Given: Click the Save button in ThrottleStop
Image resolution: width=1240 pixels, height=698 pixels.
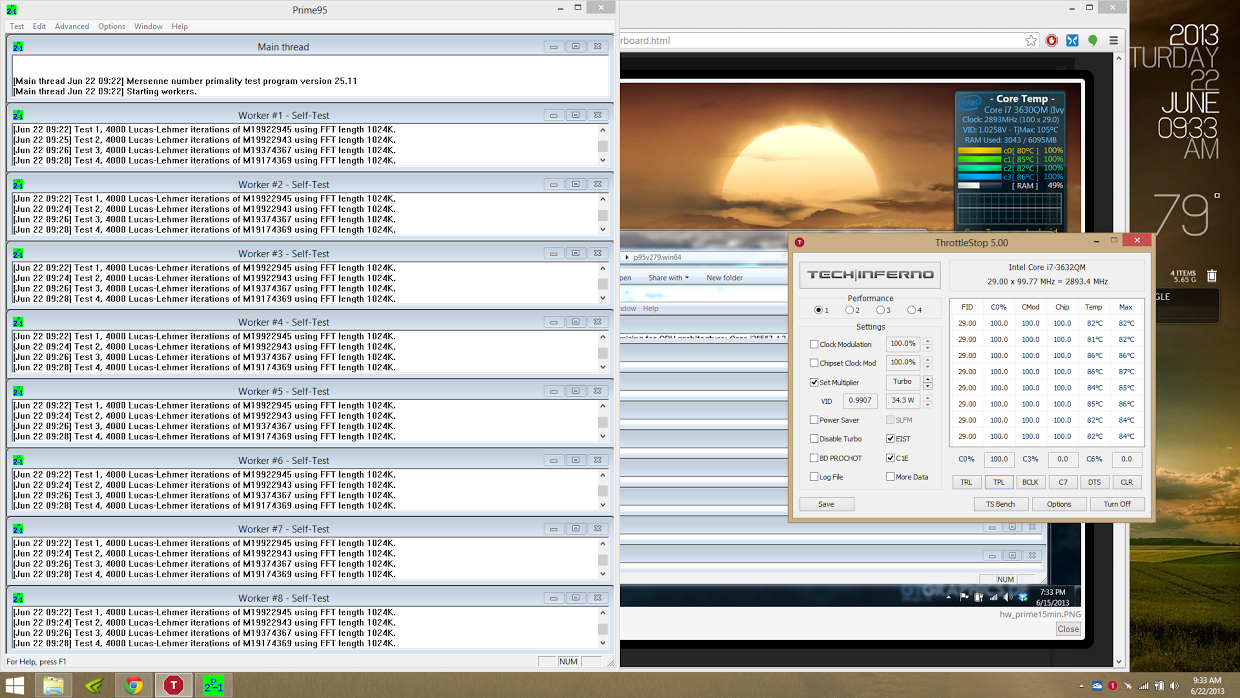Looking at the screenshot, I should pyautogui.click(x=826, y=504).
